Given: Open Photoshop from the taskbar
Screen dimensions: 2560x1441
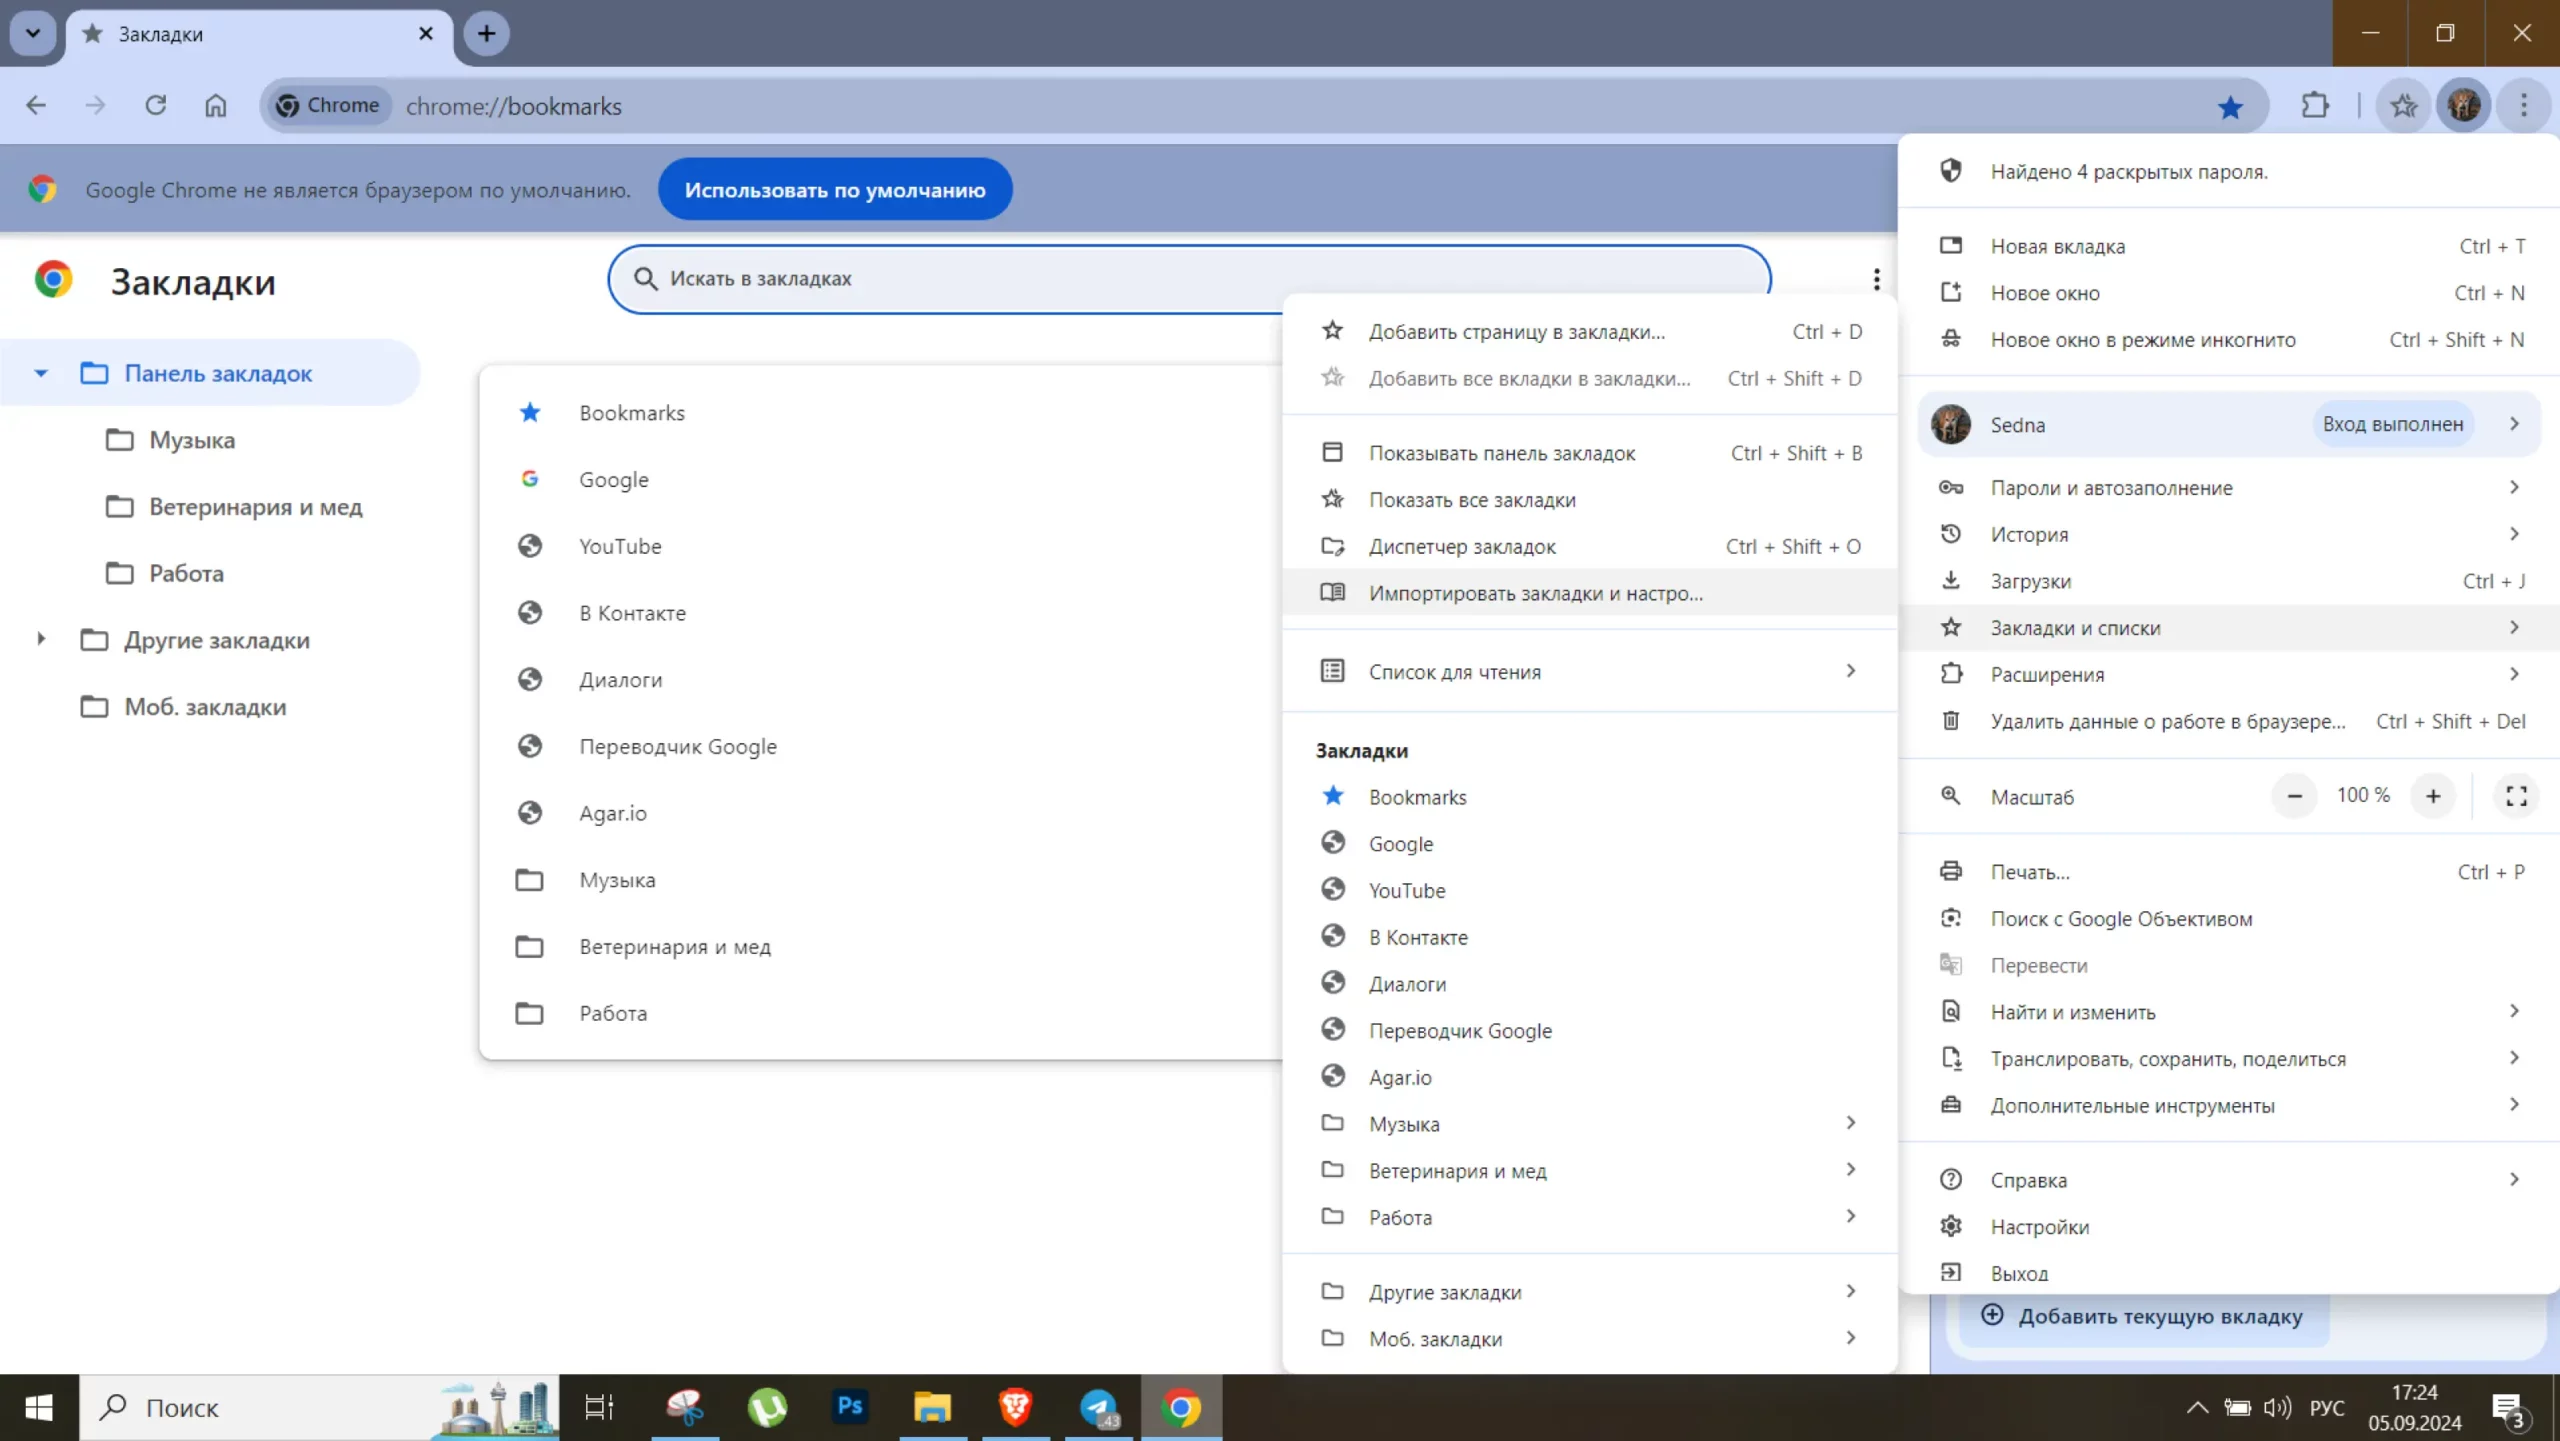Looking at the screenshot, I should (x=850, y=1407).
